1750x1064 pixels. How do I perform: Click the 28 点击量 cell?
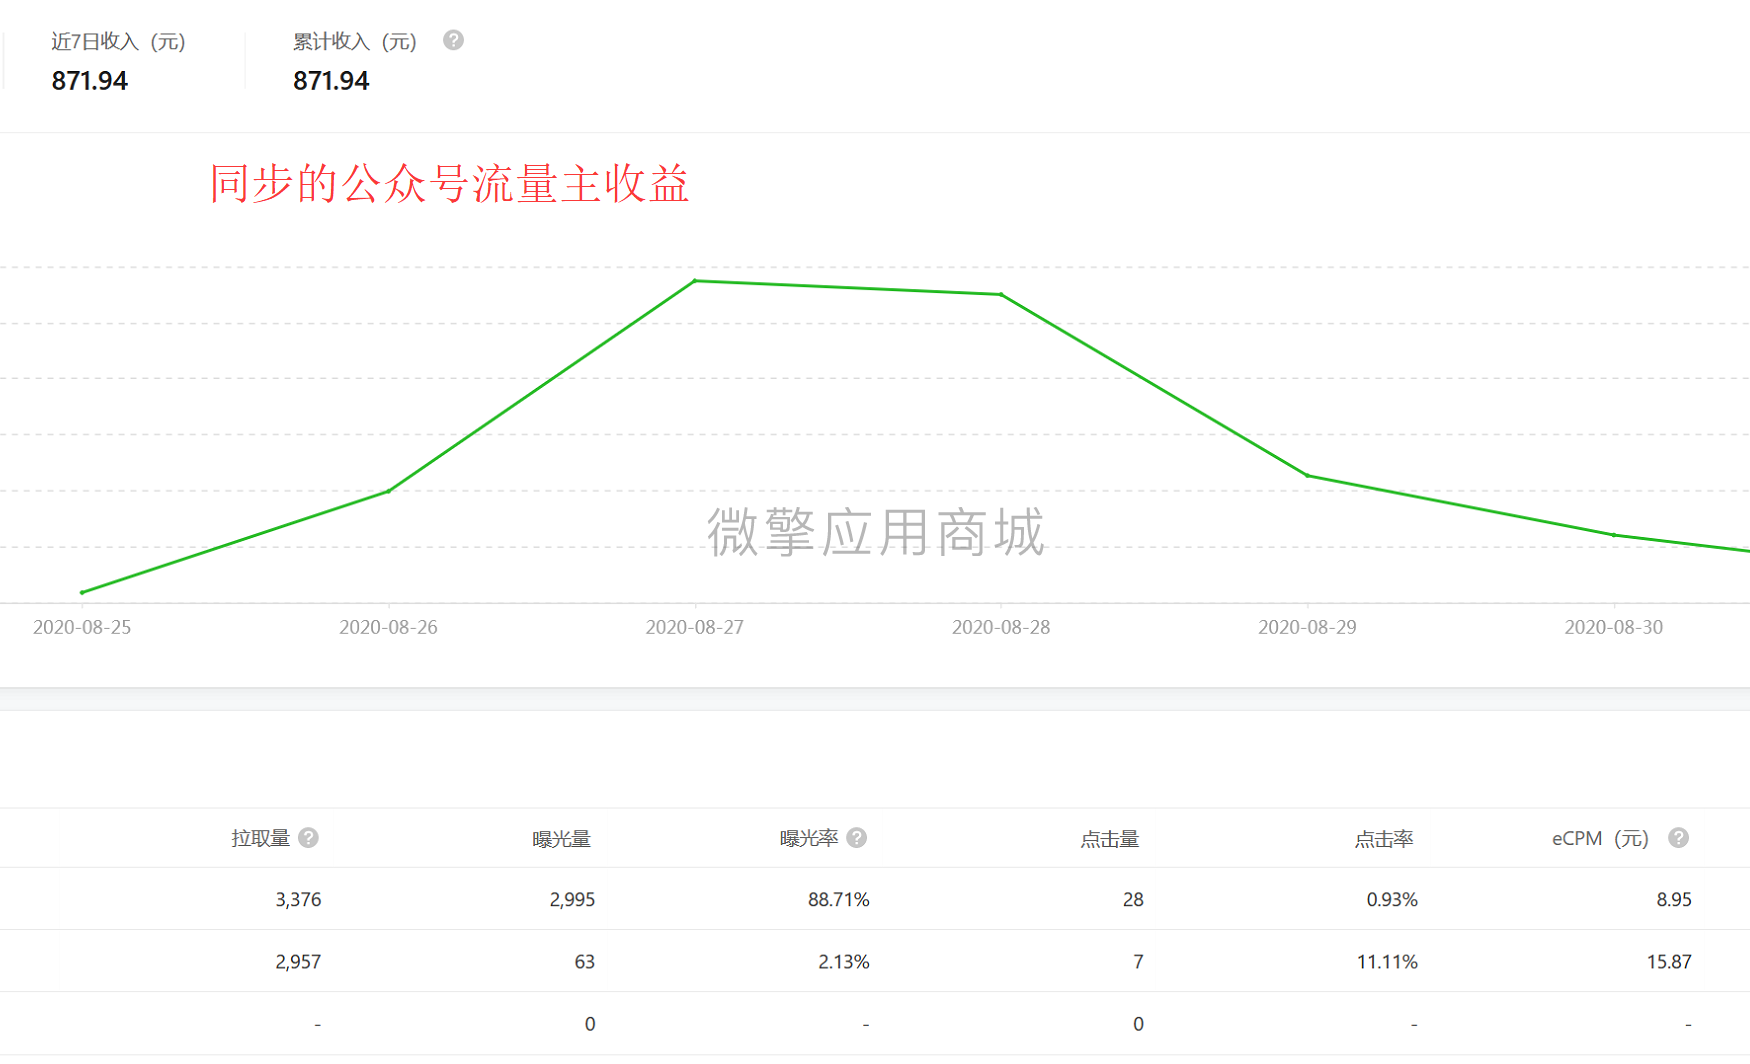(1133, 899)
